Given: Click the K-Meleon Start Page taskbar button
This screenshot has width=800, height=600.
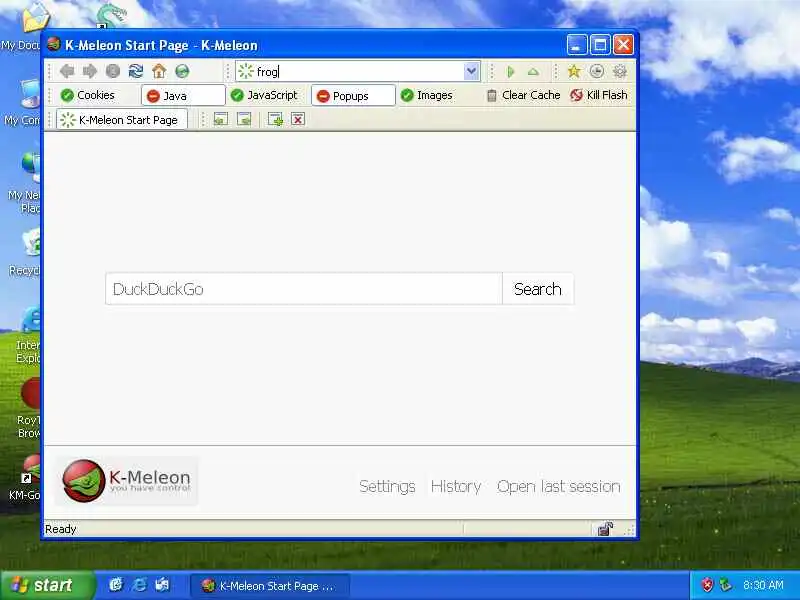Looking at the screenshot, I should (x=270, y=586).
